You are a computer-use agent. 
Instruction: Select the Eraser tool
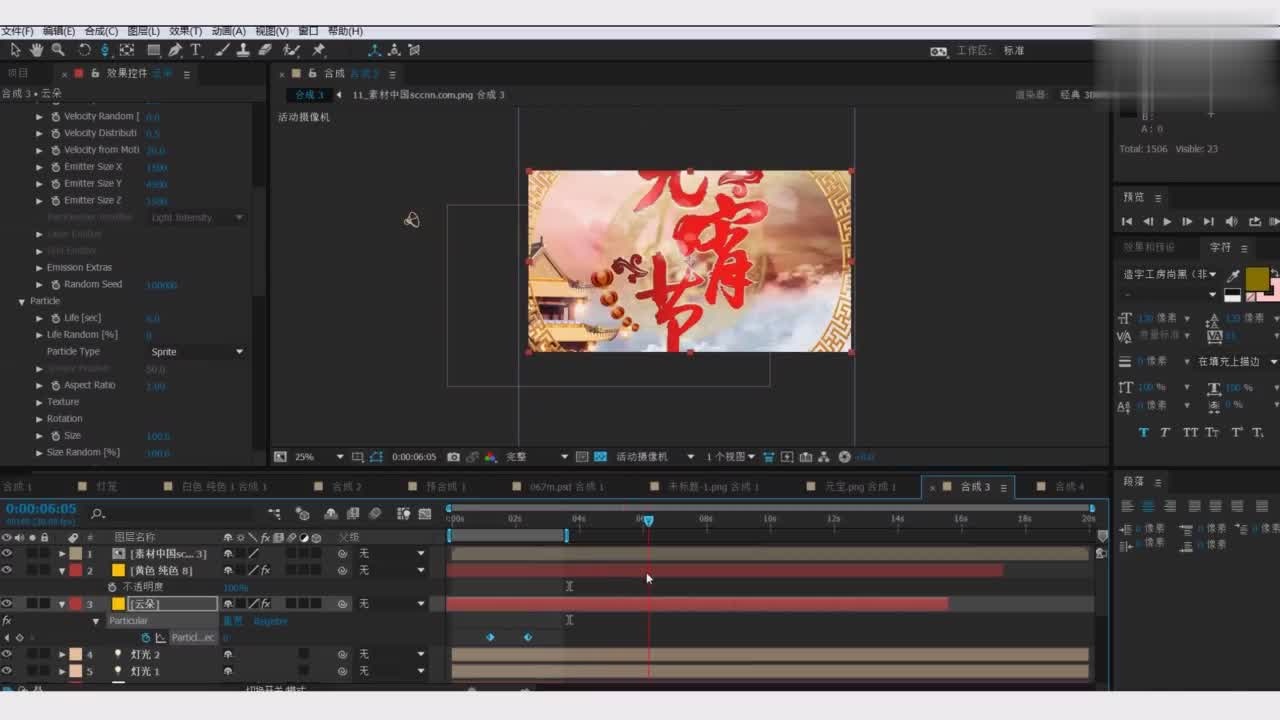click(x=265, y=50)
